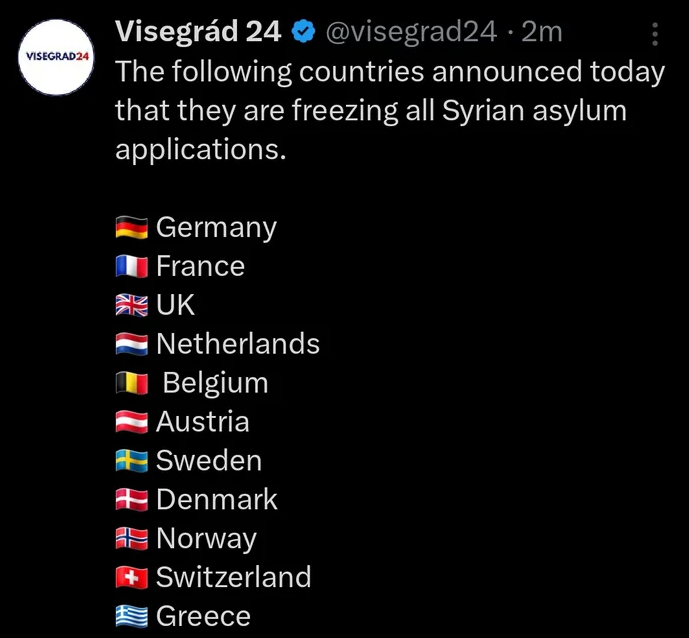Click the Belgium flag emoji
Screen dimensions: 689x638
coord(132,383)
